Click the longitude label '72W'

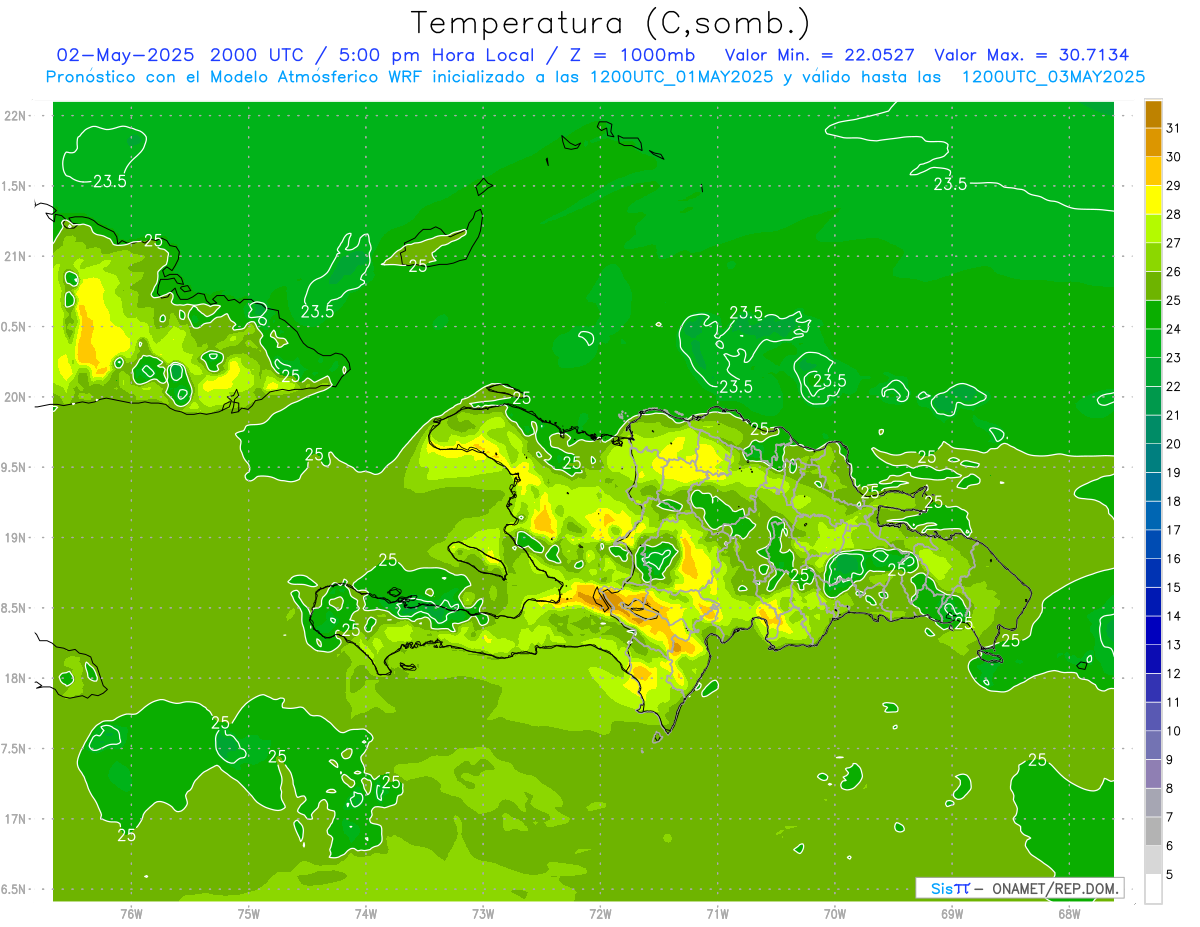[600, 913]
